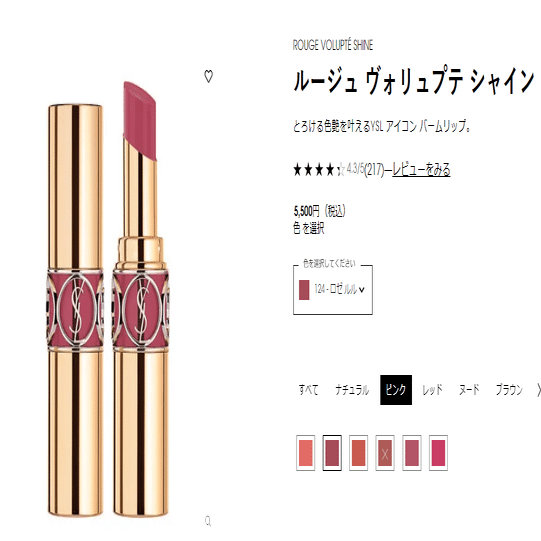
Task: Click dropdown chevron beside ロゼルル
Action: tap(362, 290)
